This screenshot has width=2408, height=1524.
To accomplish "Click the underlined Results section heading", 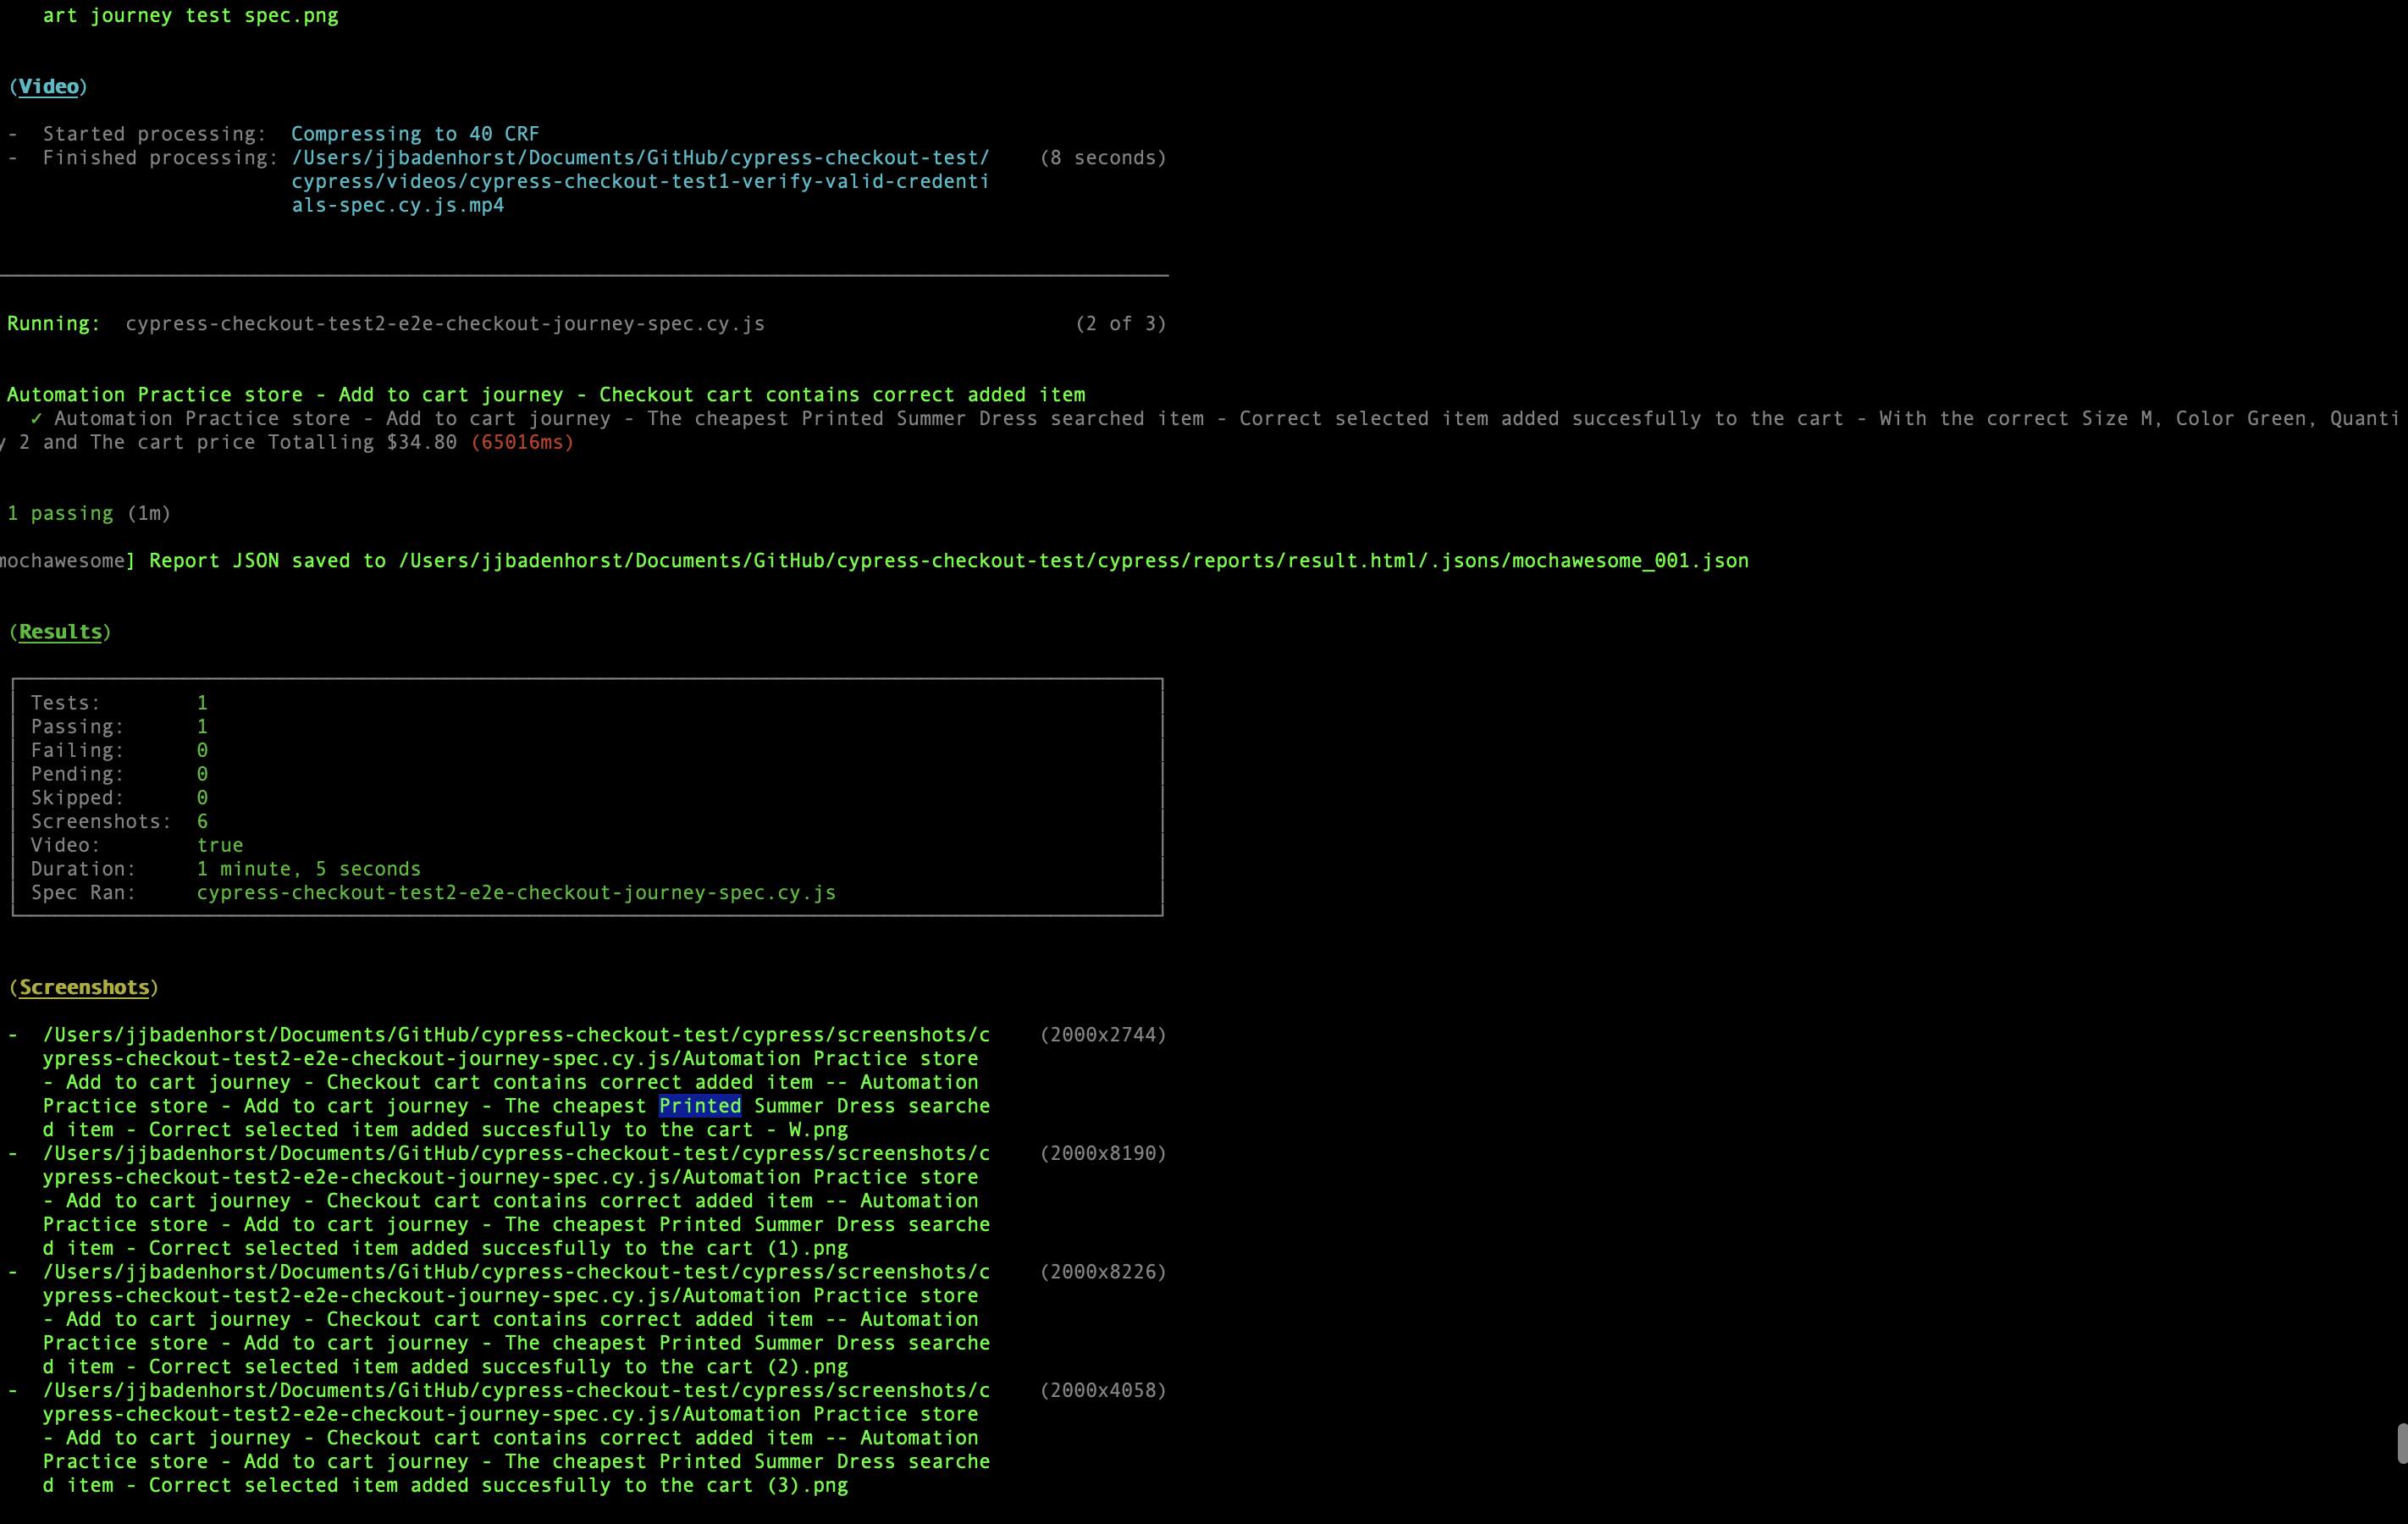I will (x=60, y=632).
